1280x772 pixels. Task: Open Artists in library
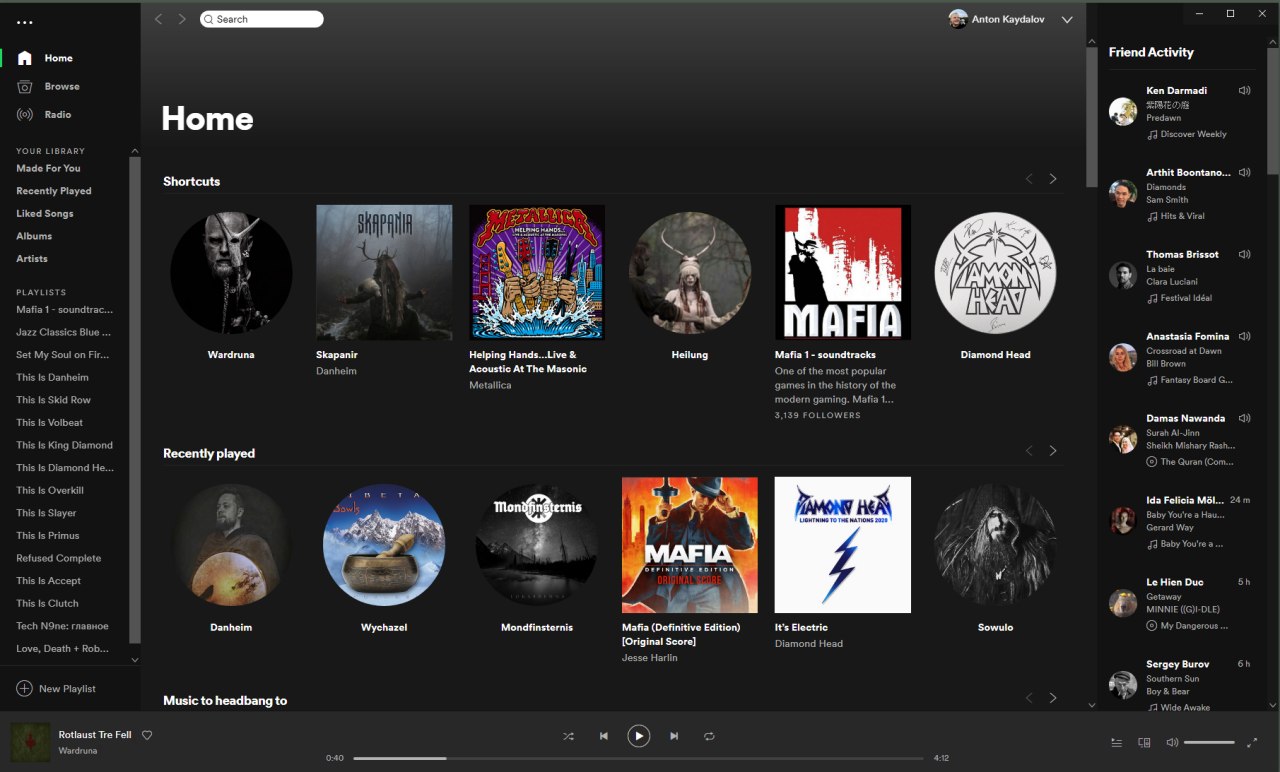coord(32,259)
